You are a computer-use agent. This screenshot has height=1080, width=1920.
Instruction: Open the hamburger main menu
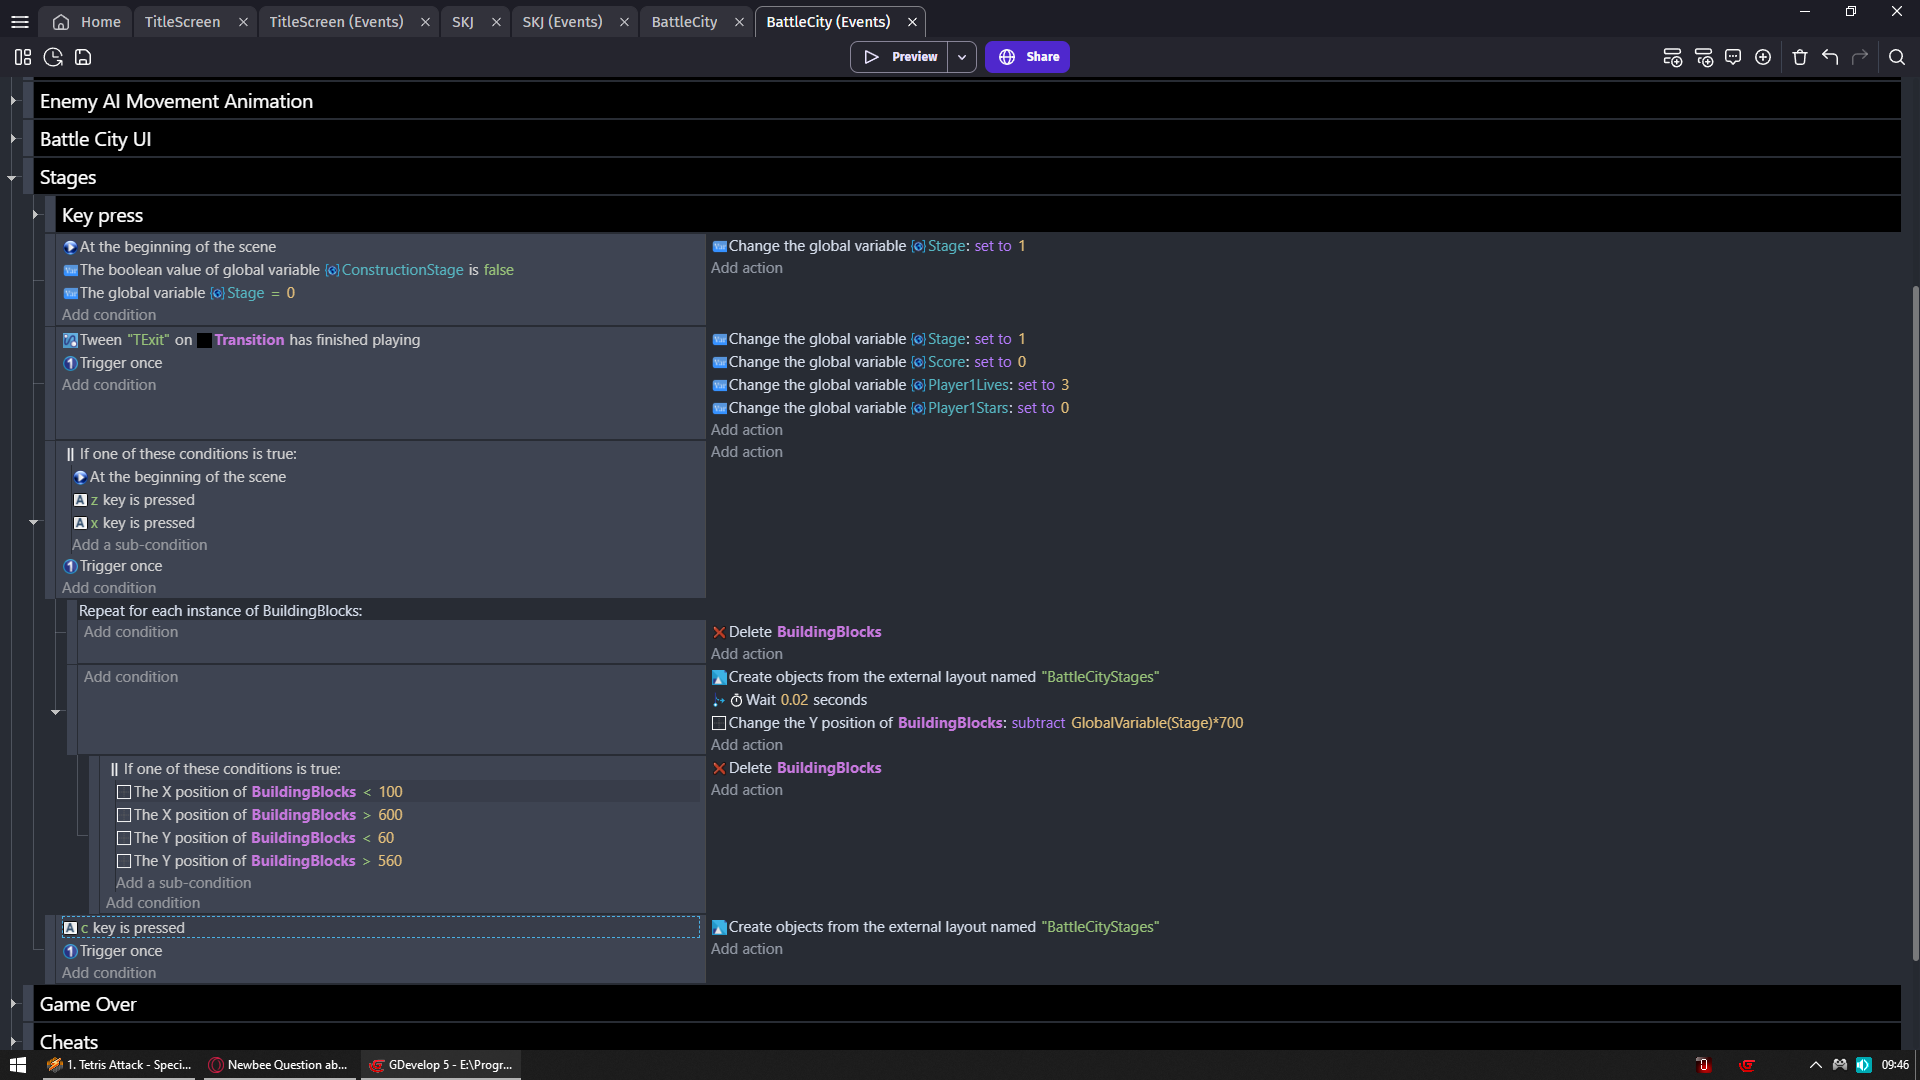[x=20, y=21]
